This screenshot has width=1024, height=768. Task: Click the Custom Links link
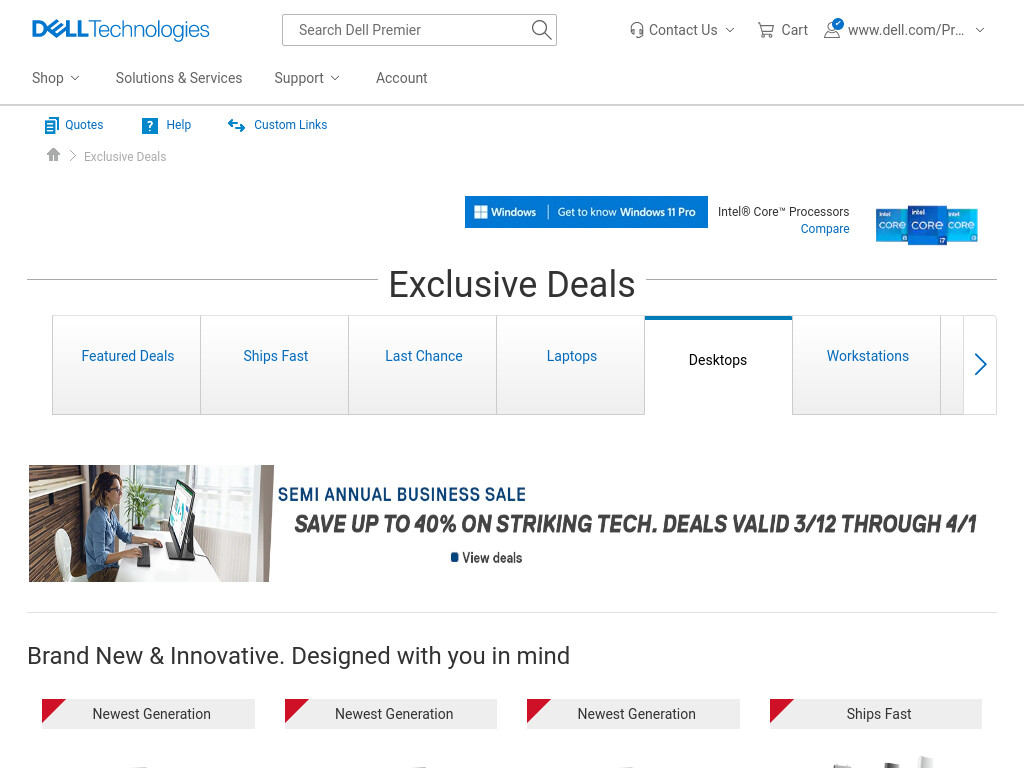pyautogui.click(x=291, y=125)
